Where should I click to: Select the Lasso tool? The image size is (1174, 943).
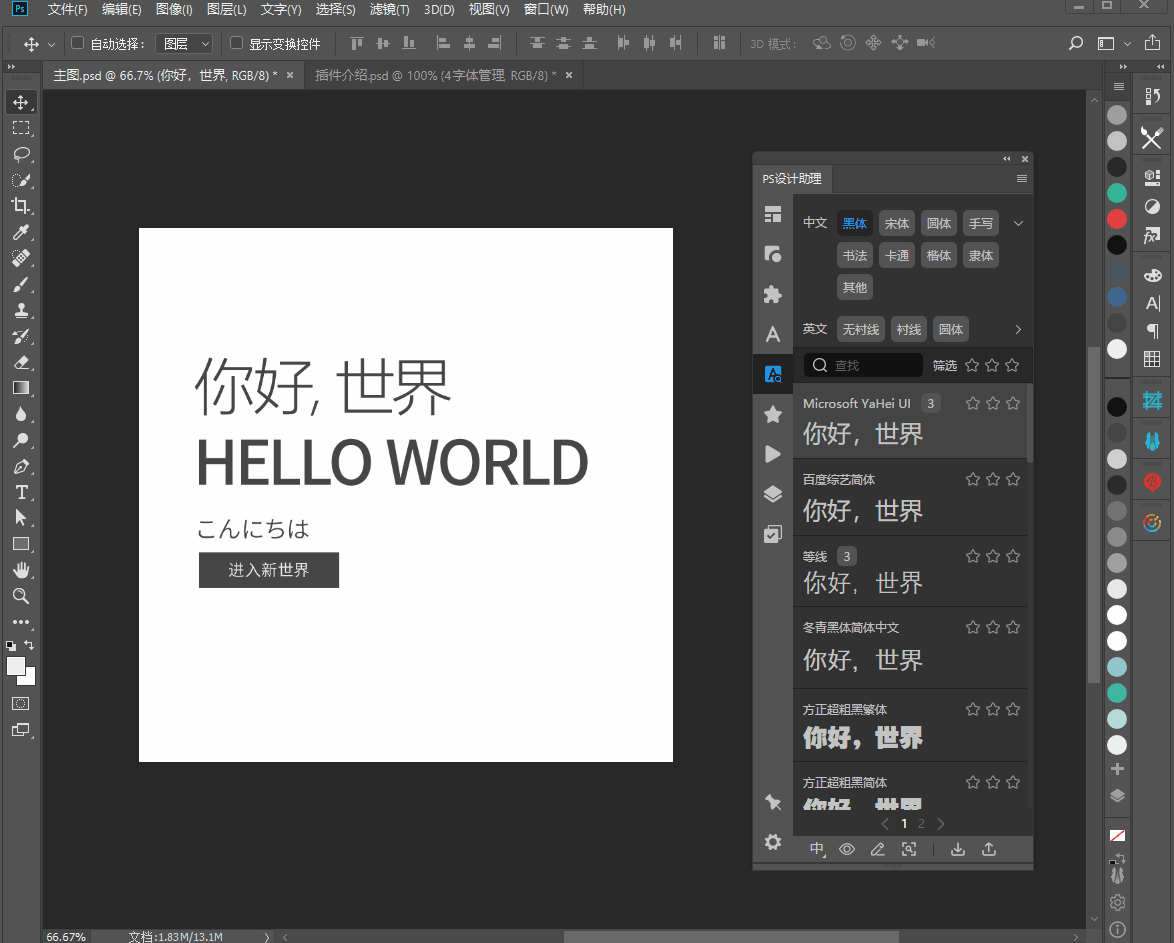click(21, 154)
